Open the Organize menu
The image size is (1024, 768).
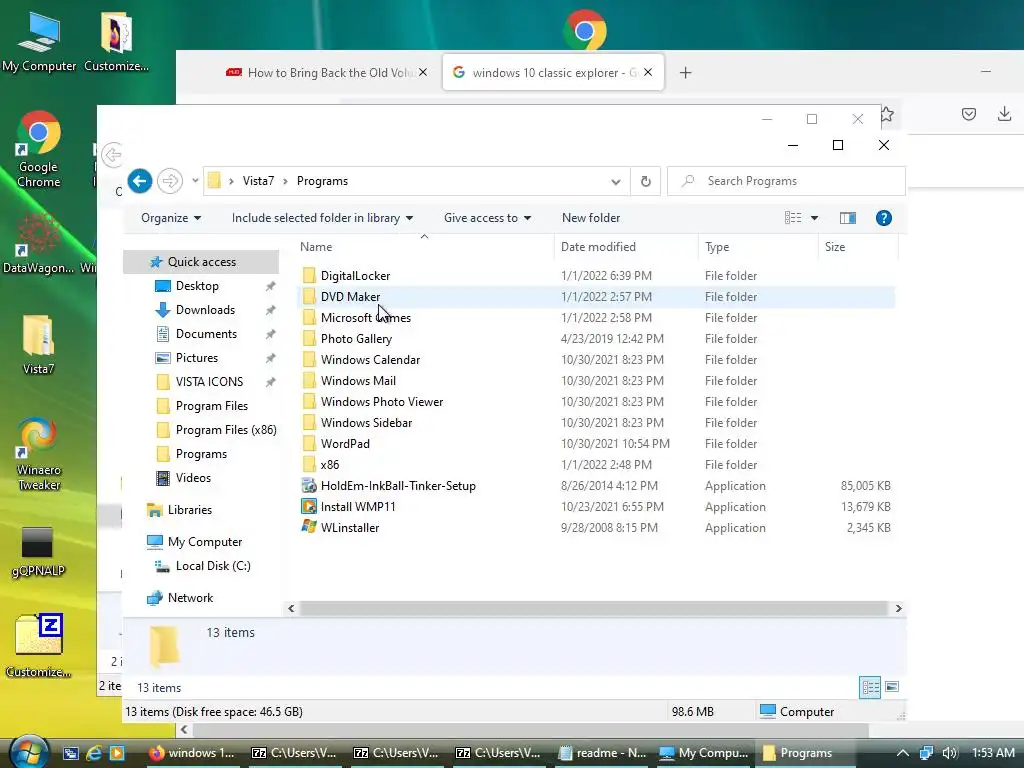coord(170,217)
